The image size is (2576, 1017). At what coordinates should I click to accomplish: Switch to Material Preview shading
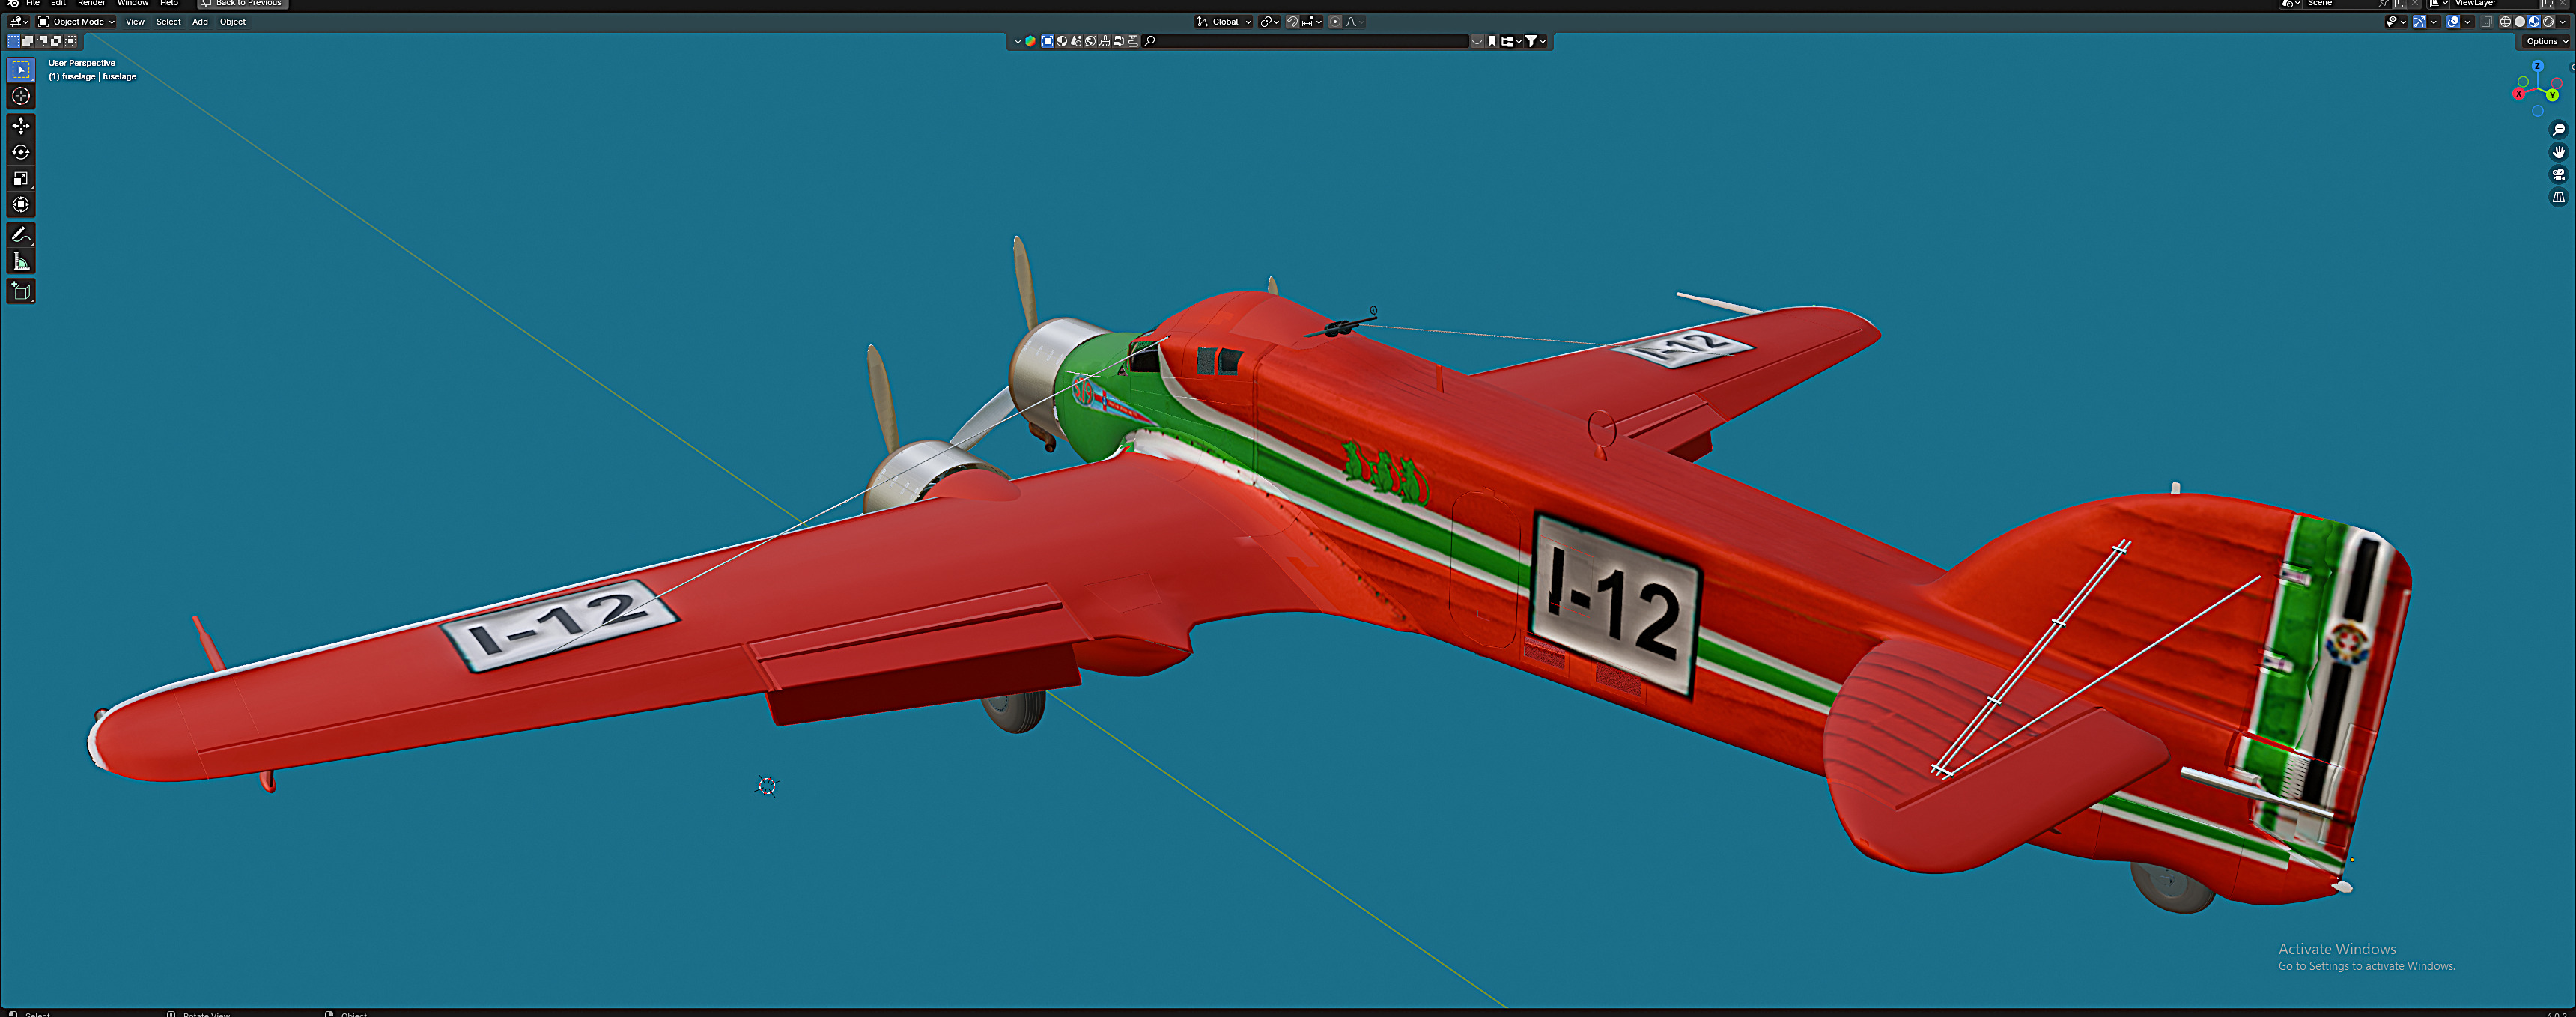click(2534, 22)
